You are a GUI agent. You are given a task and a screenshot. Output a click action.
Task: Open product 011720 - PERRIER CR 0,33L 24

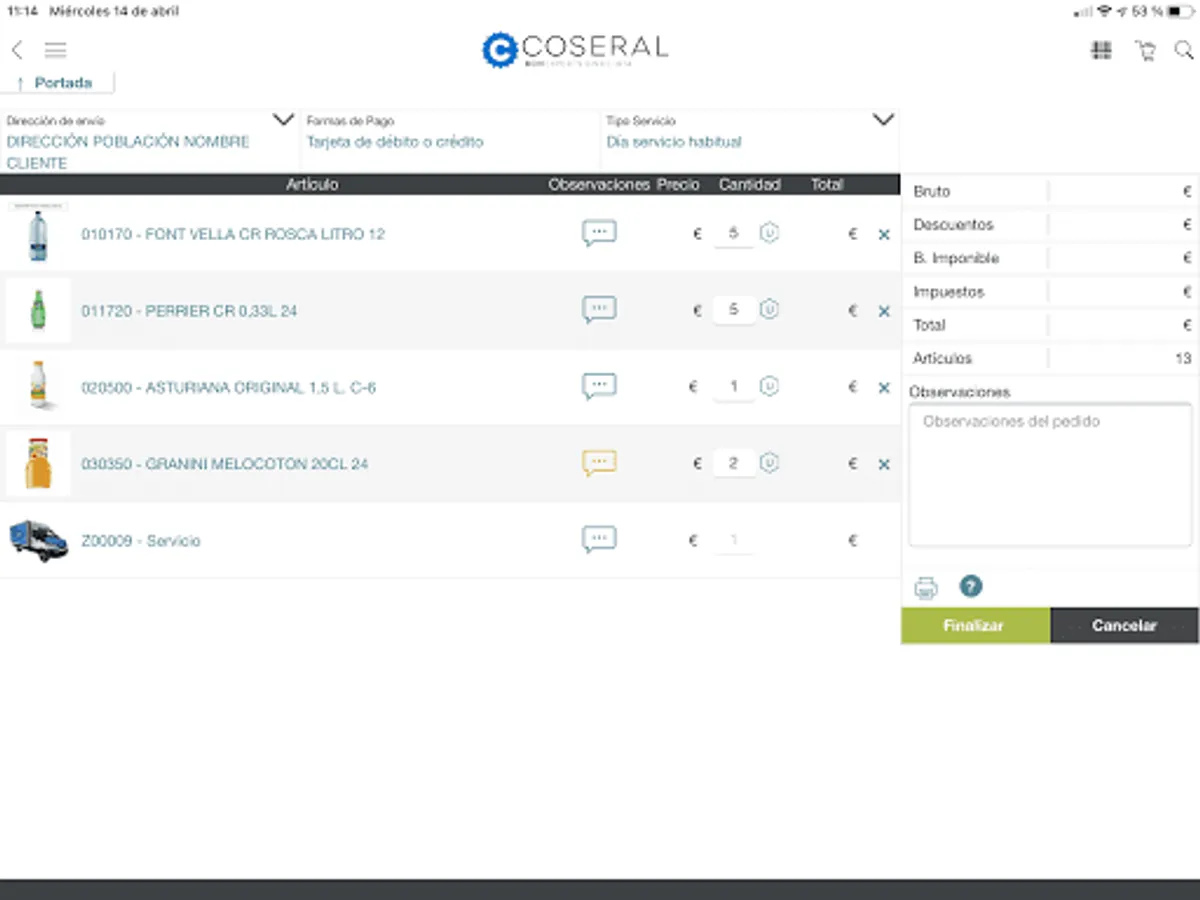[x=189, y=311]
